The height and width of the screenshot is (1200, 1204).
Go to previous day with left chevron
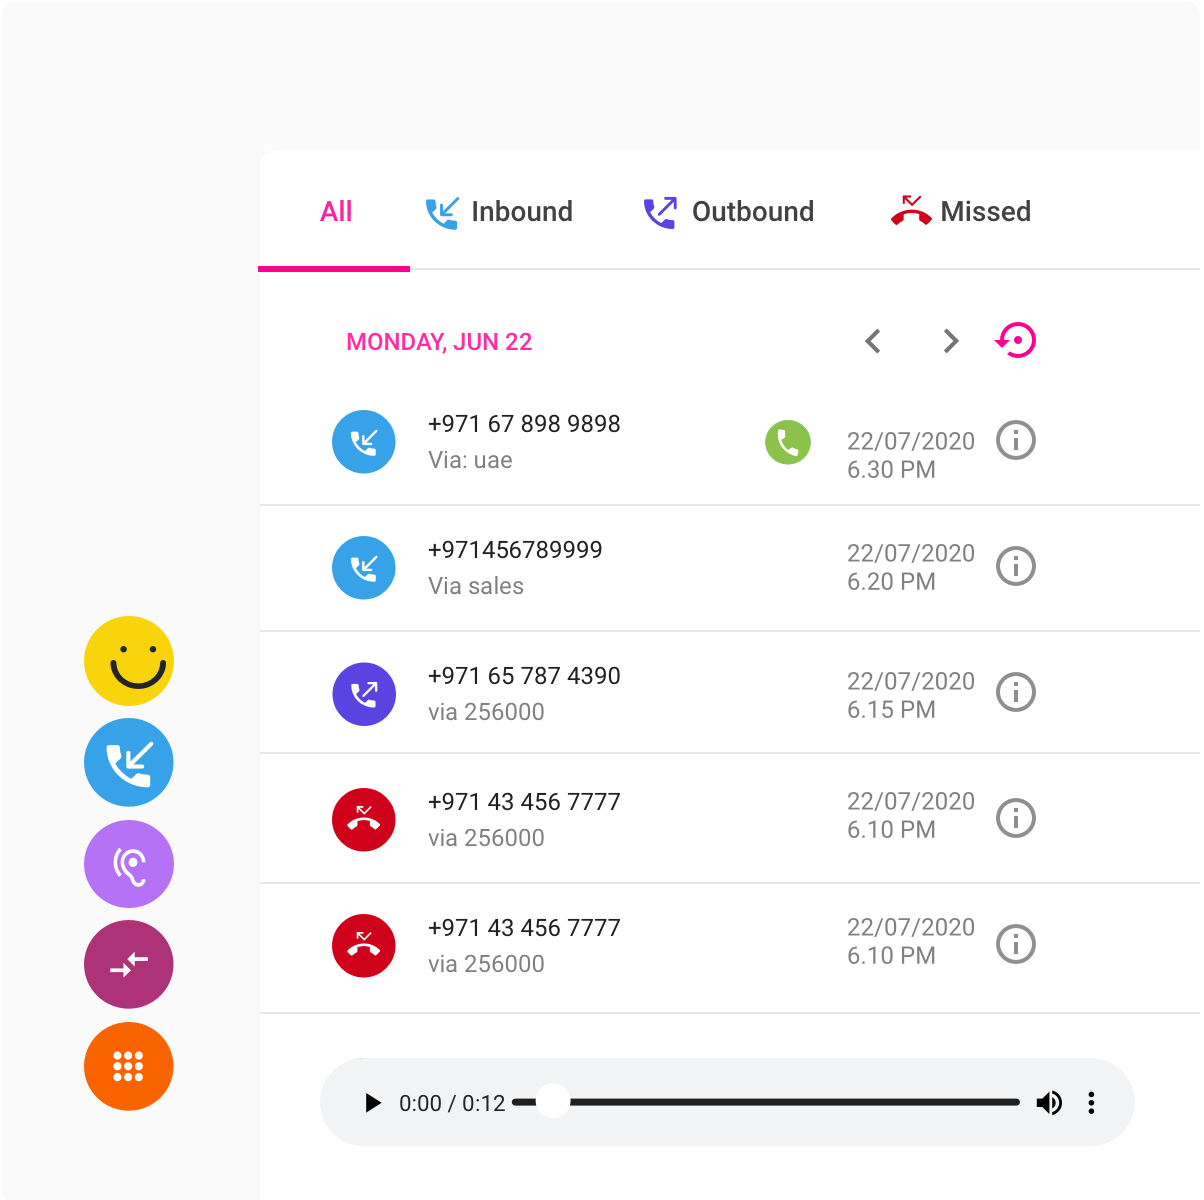[x=873, y=342]
